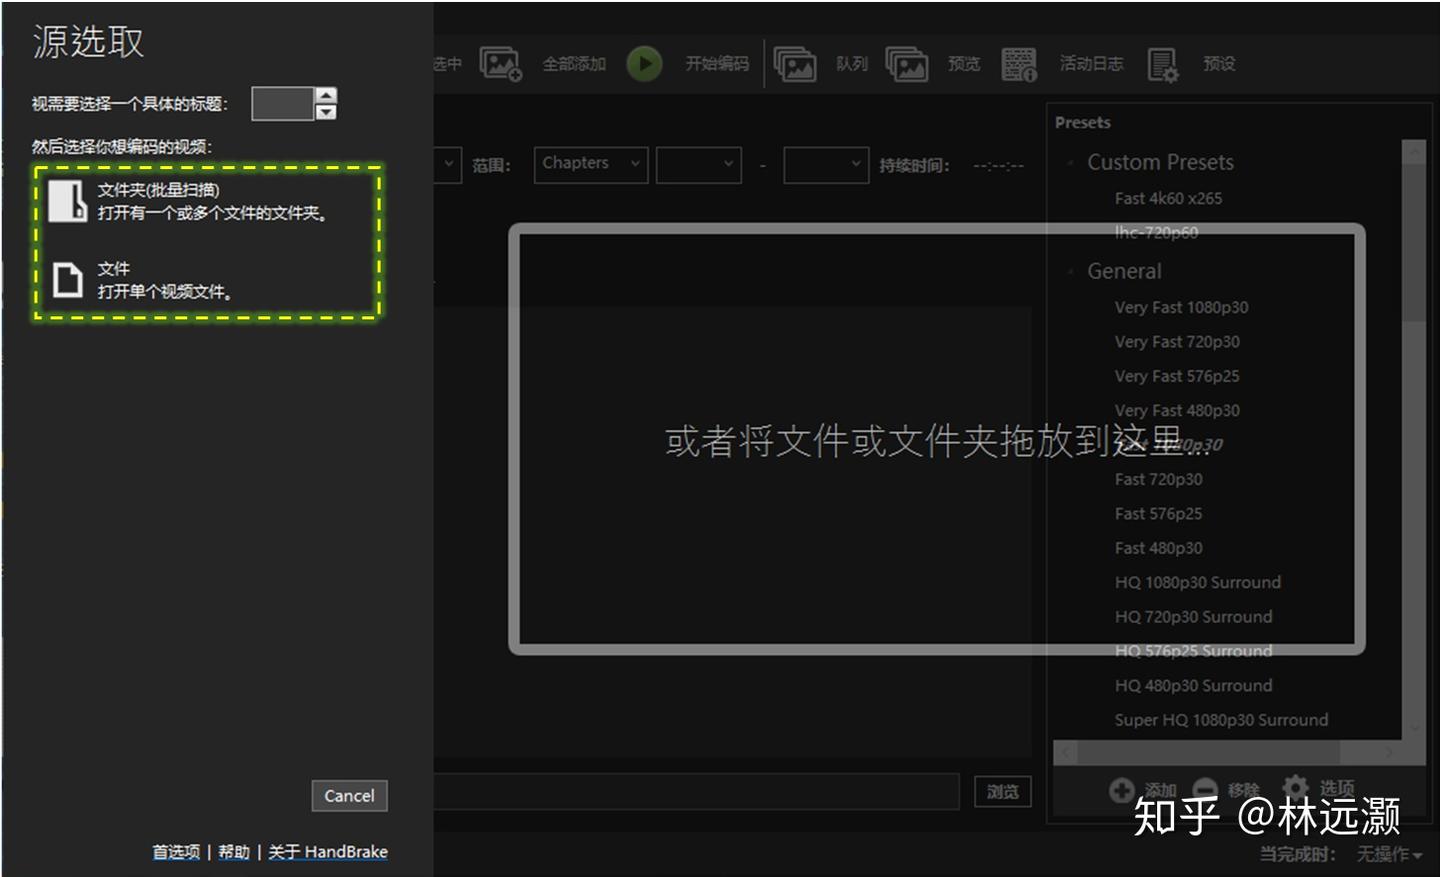Show the 活动日志 activity log icon
This screenshot has height=877, width=1440.
pyautogui.click(x=1019, y=64)
